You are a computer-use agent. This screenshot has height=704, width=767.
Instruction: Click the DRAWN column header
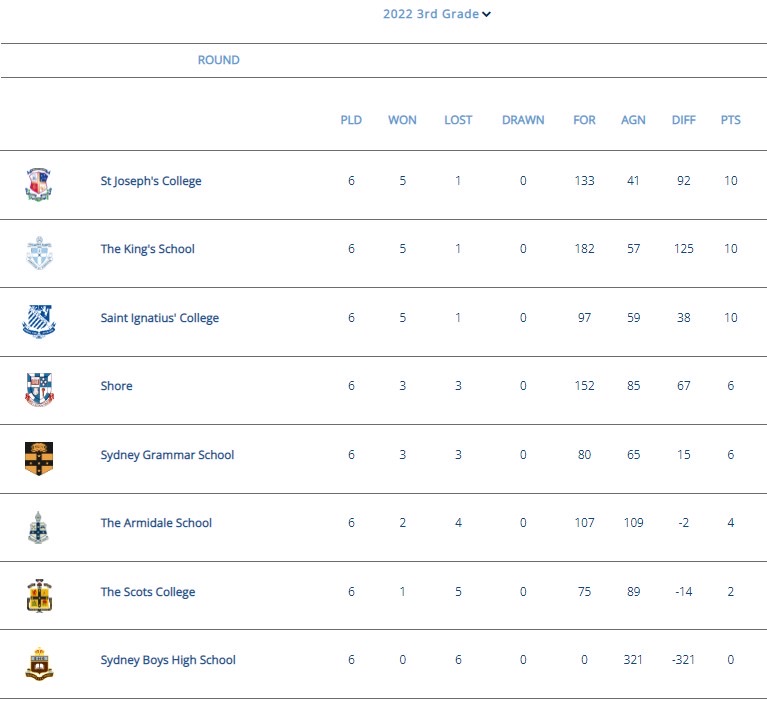(523, 120)
